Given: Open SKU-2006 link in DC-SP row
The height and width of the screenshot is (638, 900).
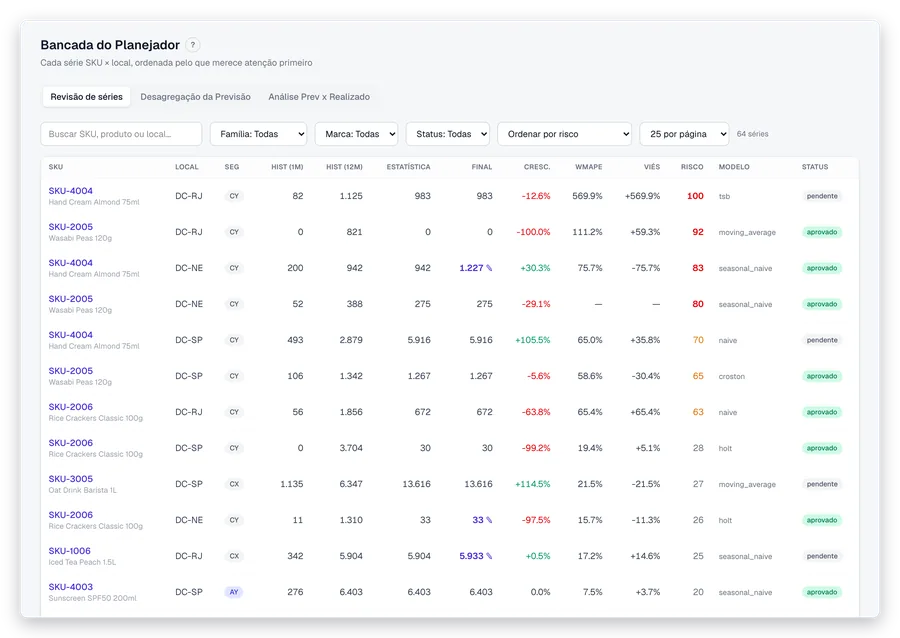Looking at the screenshot, I should (71, 443).
